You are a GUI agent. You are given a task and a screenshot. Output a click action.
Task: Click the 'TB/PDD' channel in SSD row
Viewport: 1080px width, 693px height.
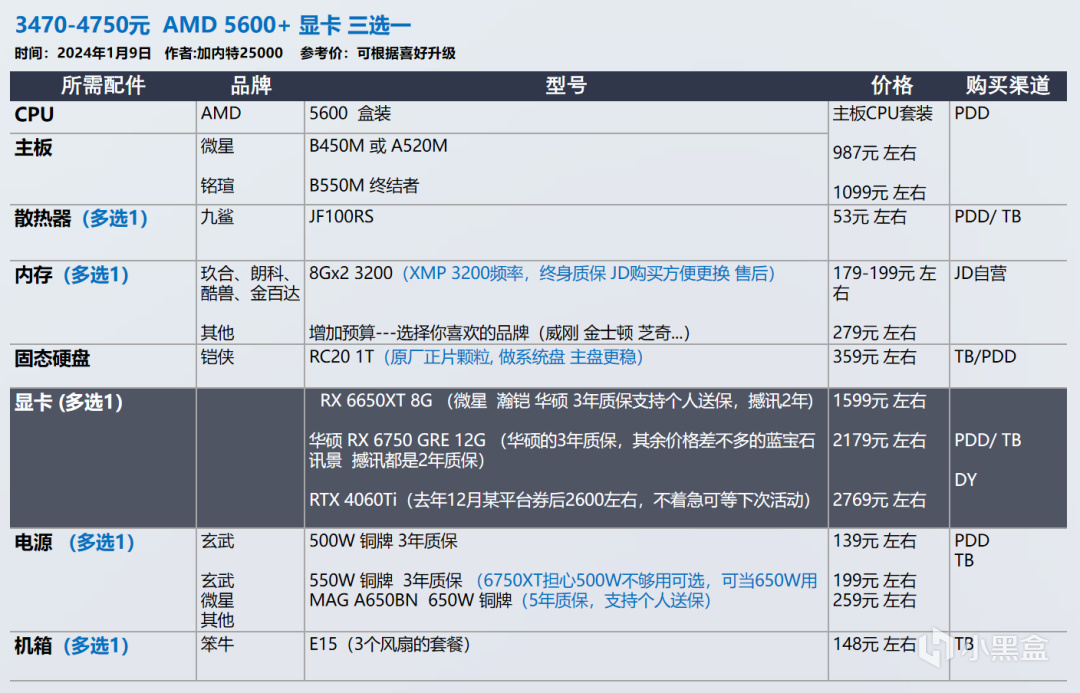(985, 357)
